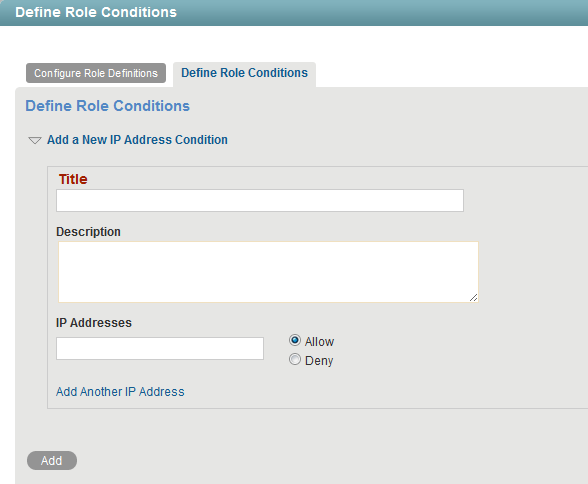
Task: Switch to Configure Role Definitions tab
Action: pyautogui.click(x=96, y=73)
